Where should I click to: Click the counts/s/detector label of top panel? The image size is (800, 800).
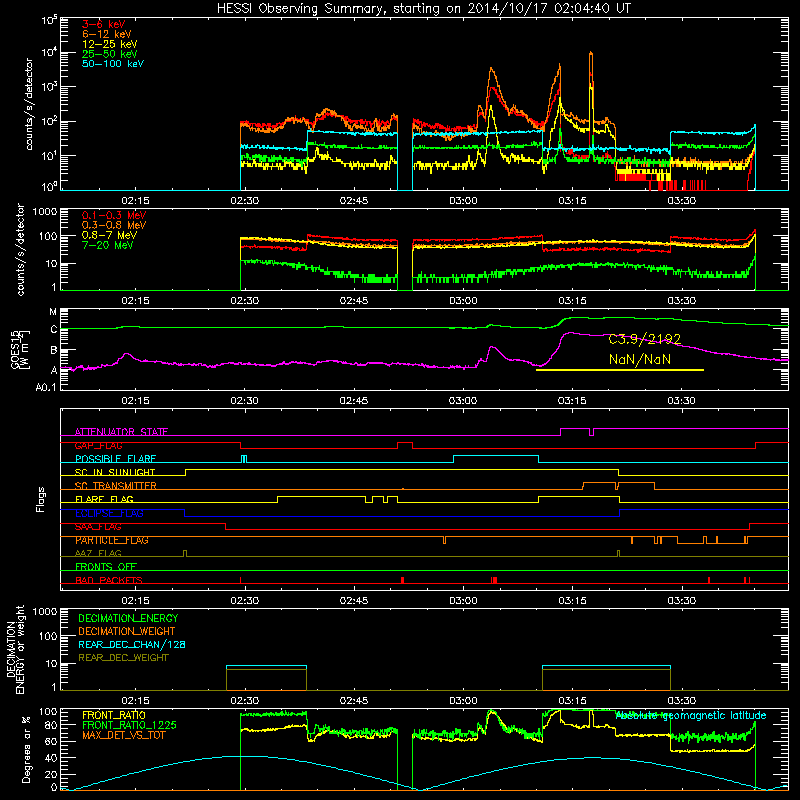click(x=29, y=104)
